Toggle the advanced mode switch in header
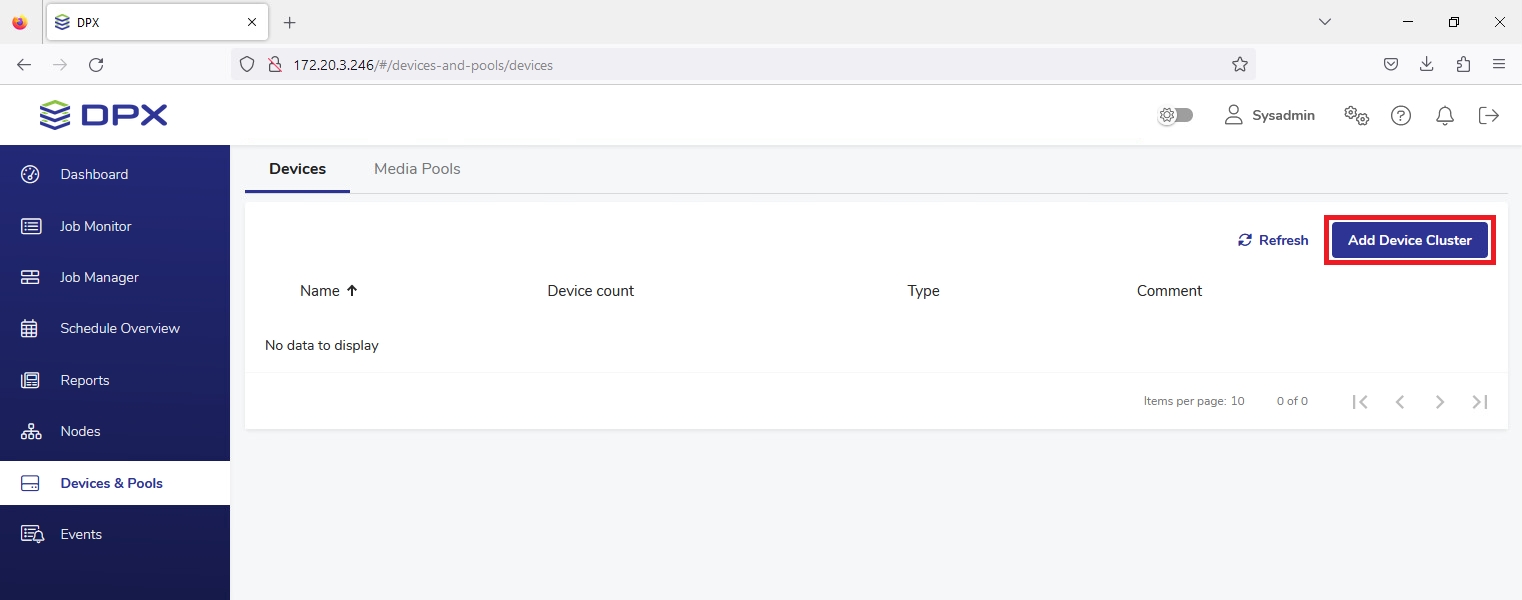The width and height of the screenshot is (1522, 600). pyautogui.click(x=1175, y=115)
